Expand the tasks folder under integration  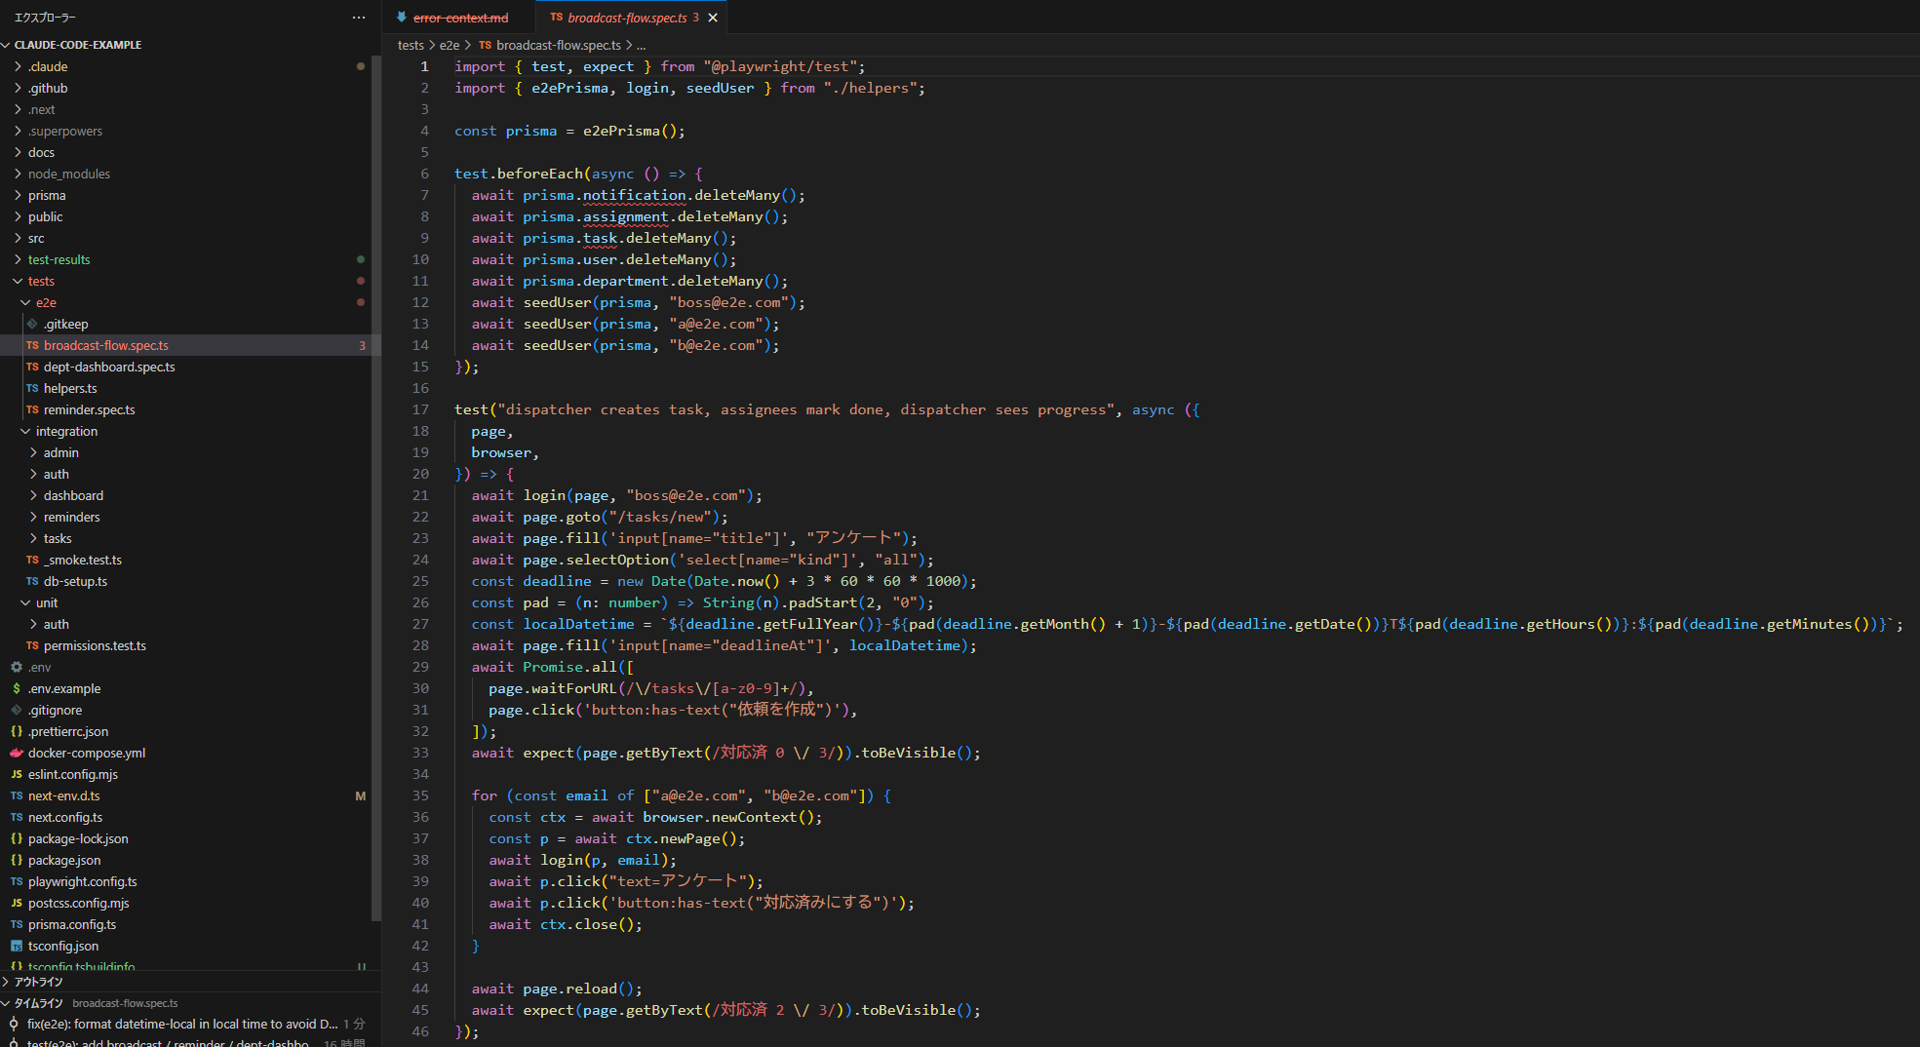[x=34, y=539]
